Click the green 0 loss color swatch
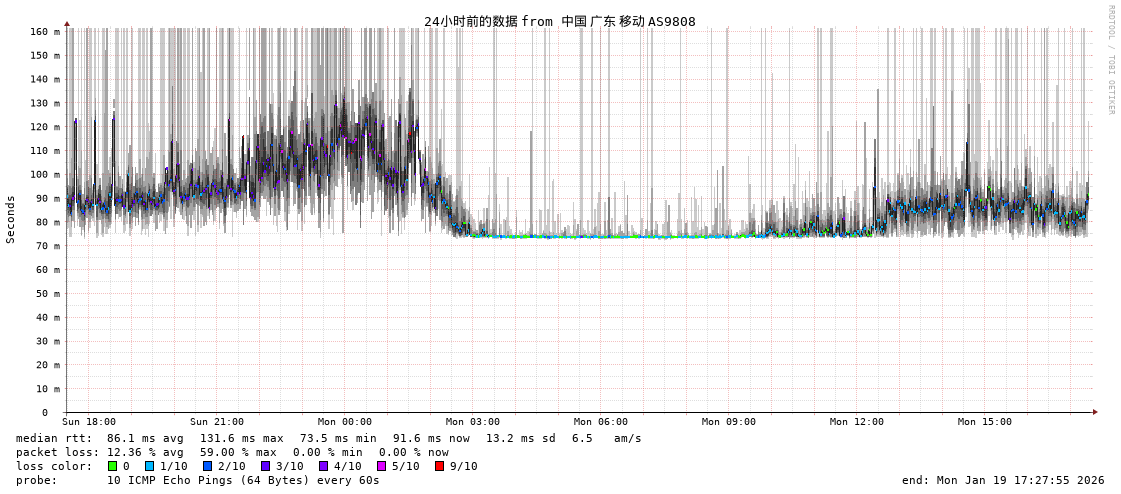Image resolution: width=1121 pixels, height=494 pixels. [x=113, y=466]
